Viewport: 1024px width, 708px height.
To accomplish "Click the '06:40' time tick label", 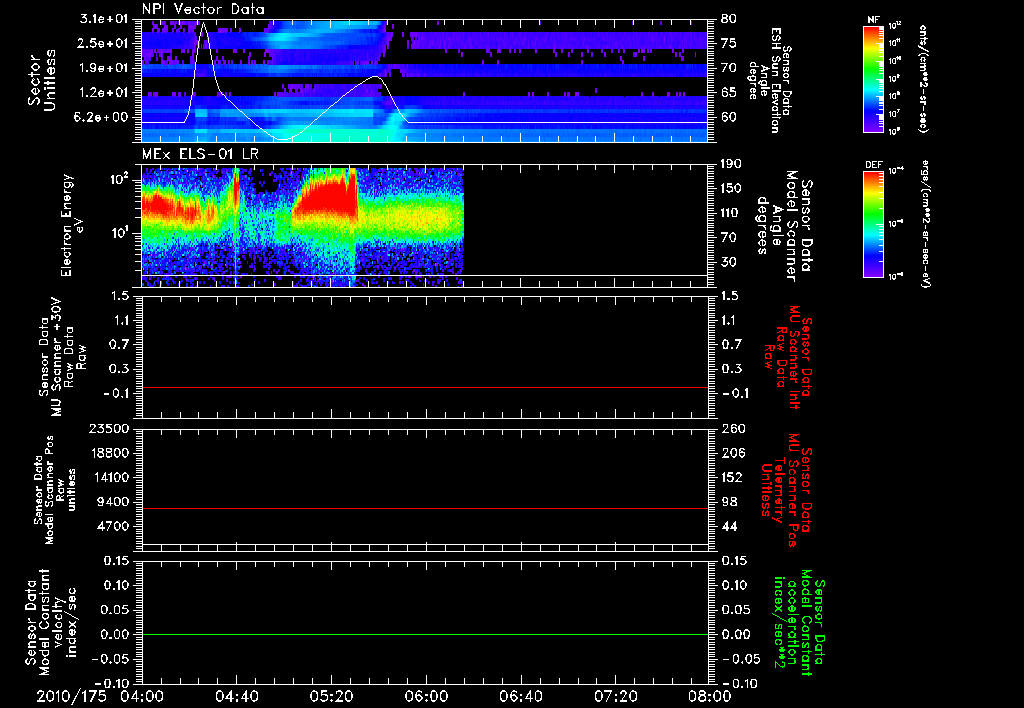I will [520, 696].
